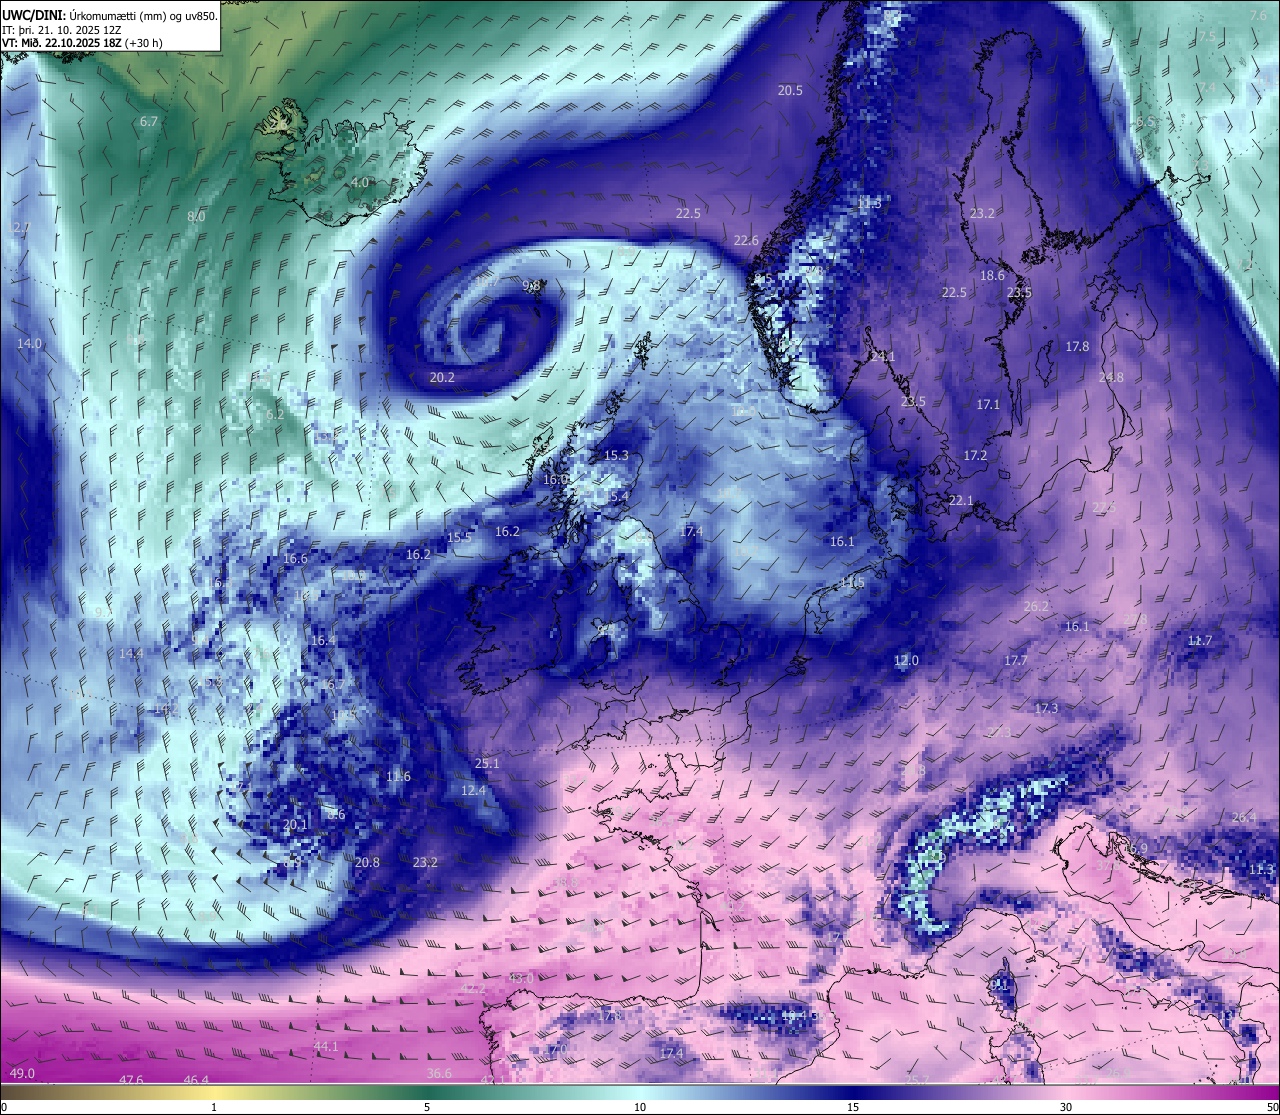Image resolution: width=1280 pixels, height=1115 pixels.
Task: Click the 17.7 map value
Action: (1015, 660)
